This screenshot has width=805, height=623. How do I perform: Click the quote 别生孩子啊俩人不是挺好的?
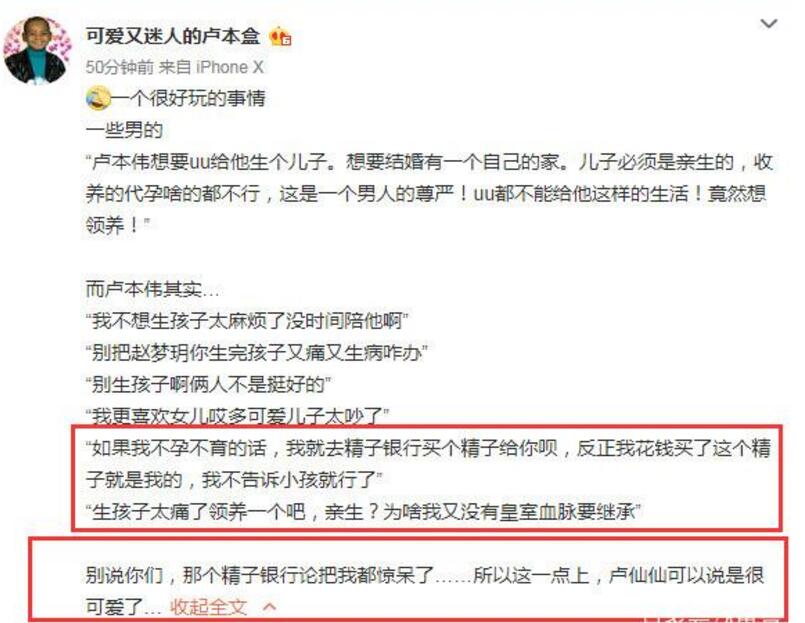coord(208,384)
